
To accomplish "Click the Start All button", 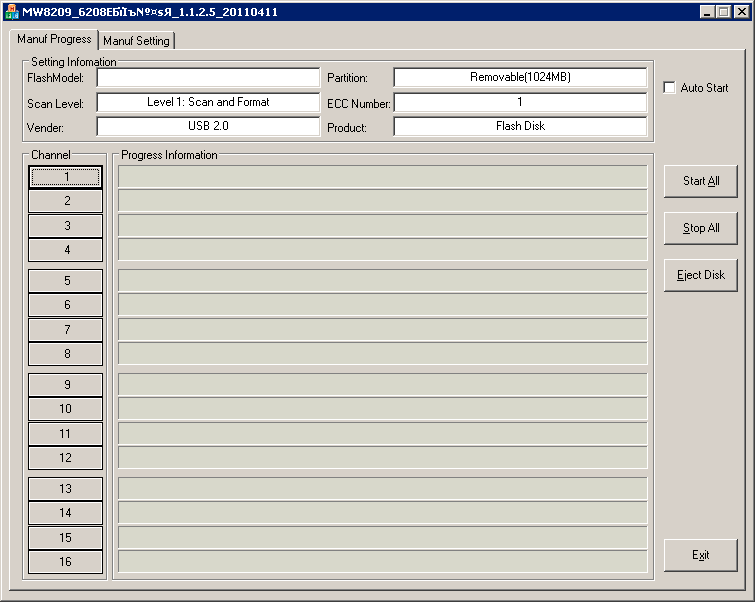I will coord(701,181).
